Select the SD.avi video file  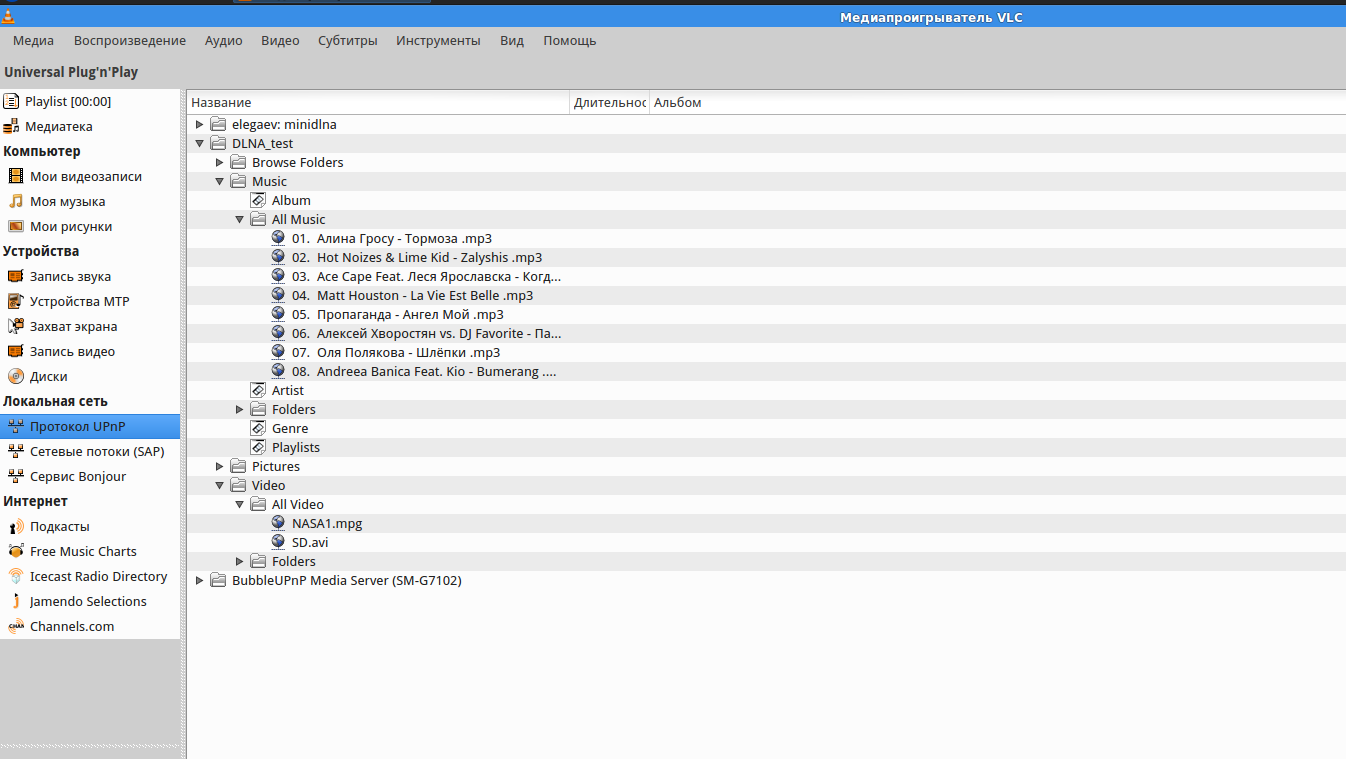click(x=310, y=542)
